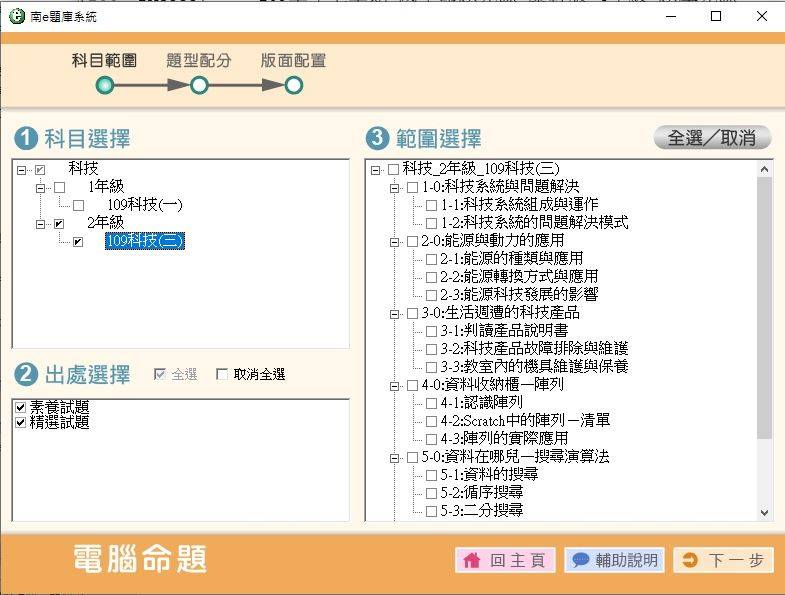Collapse the 科技_2年級_109科技(三) root node
Viewport: 785px width, 595px height.
pyautogui.click(x=375, y=170)
